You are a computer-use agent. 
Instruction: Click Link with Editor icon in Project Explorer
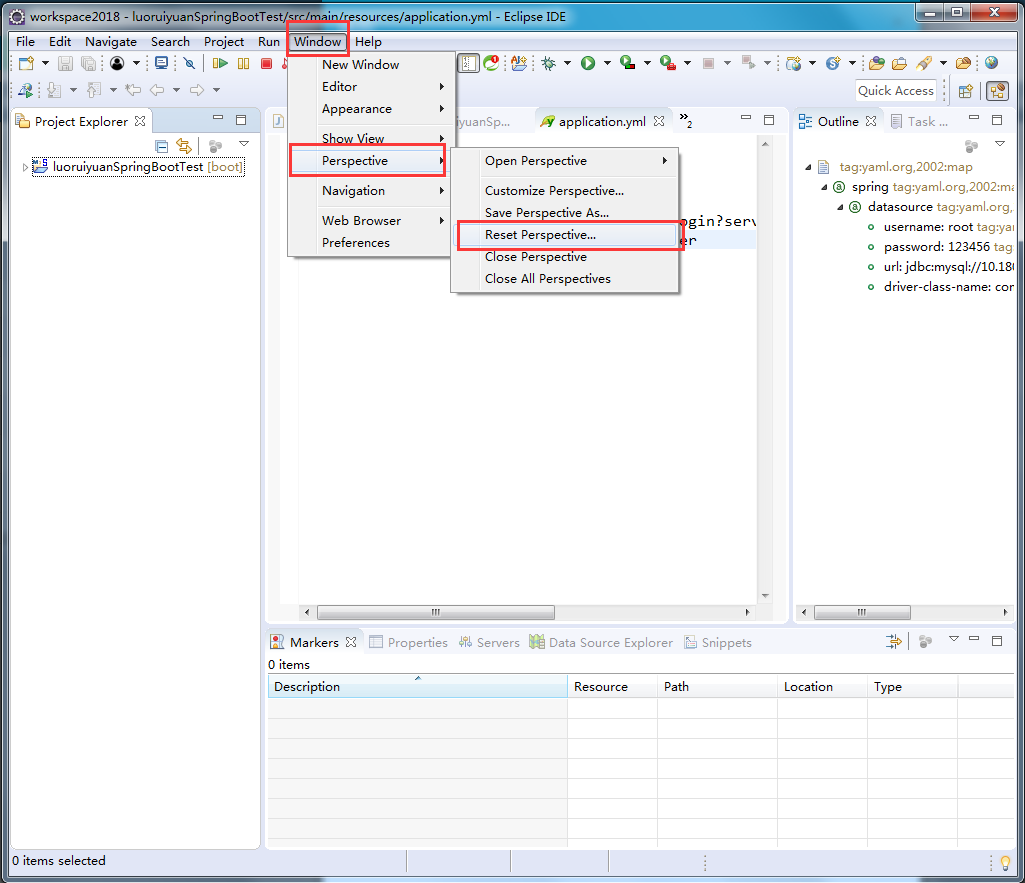pyautogui.click(x=184, y=146)
